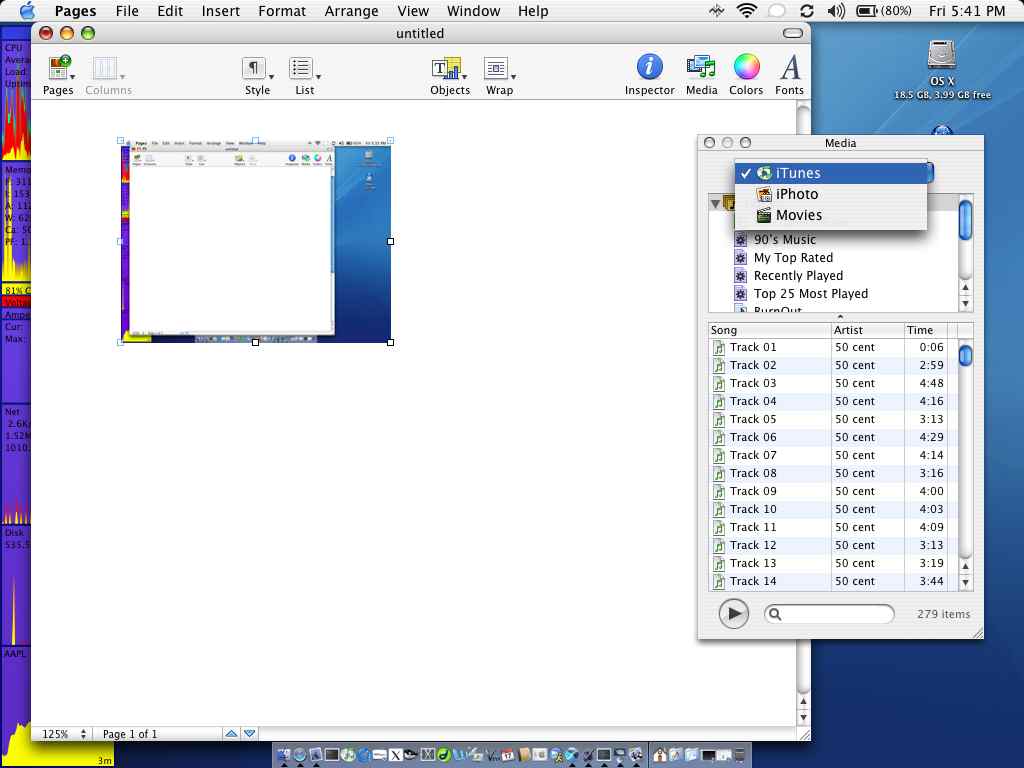Open the File menu
This screenshot has height=768, width=1024.
pos(127,11)
